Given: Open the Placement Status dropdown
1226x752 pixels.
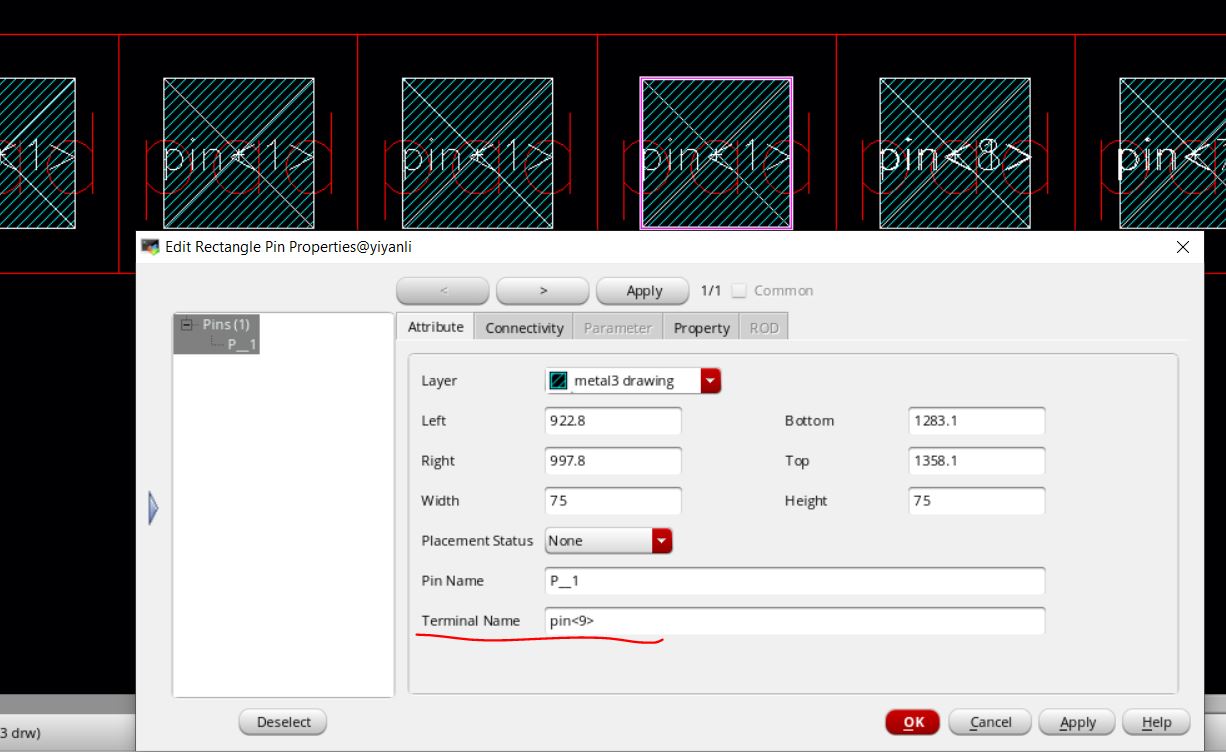Looking at the screenshot, I should point(661,541).
